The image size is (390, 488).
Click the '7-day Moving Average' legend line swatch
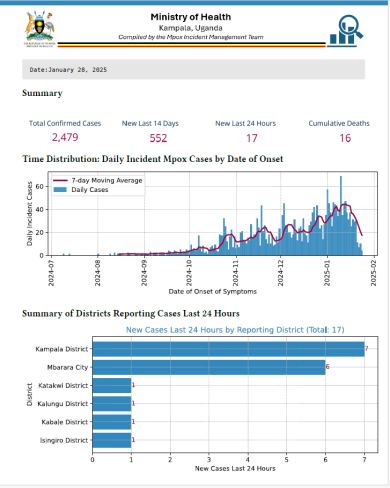click(x=60, y=180)
